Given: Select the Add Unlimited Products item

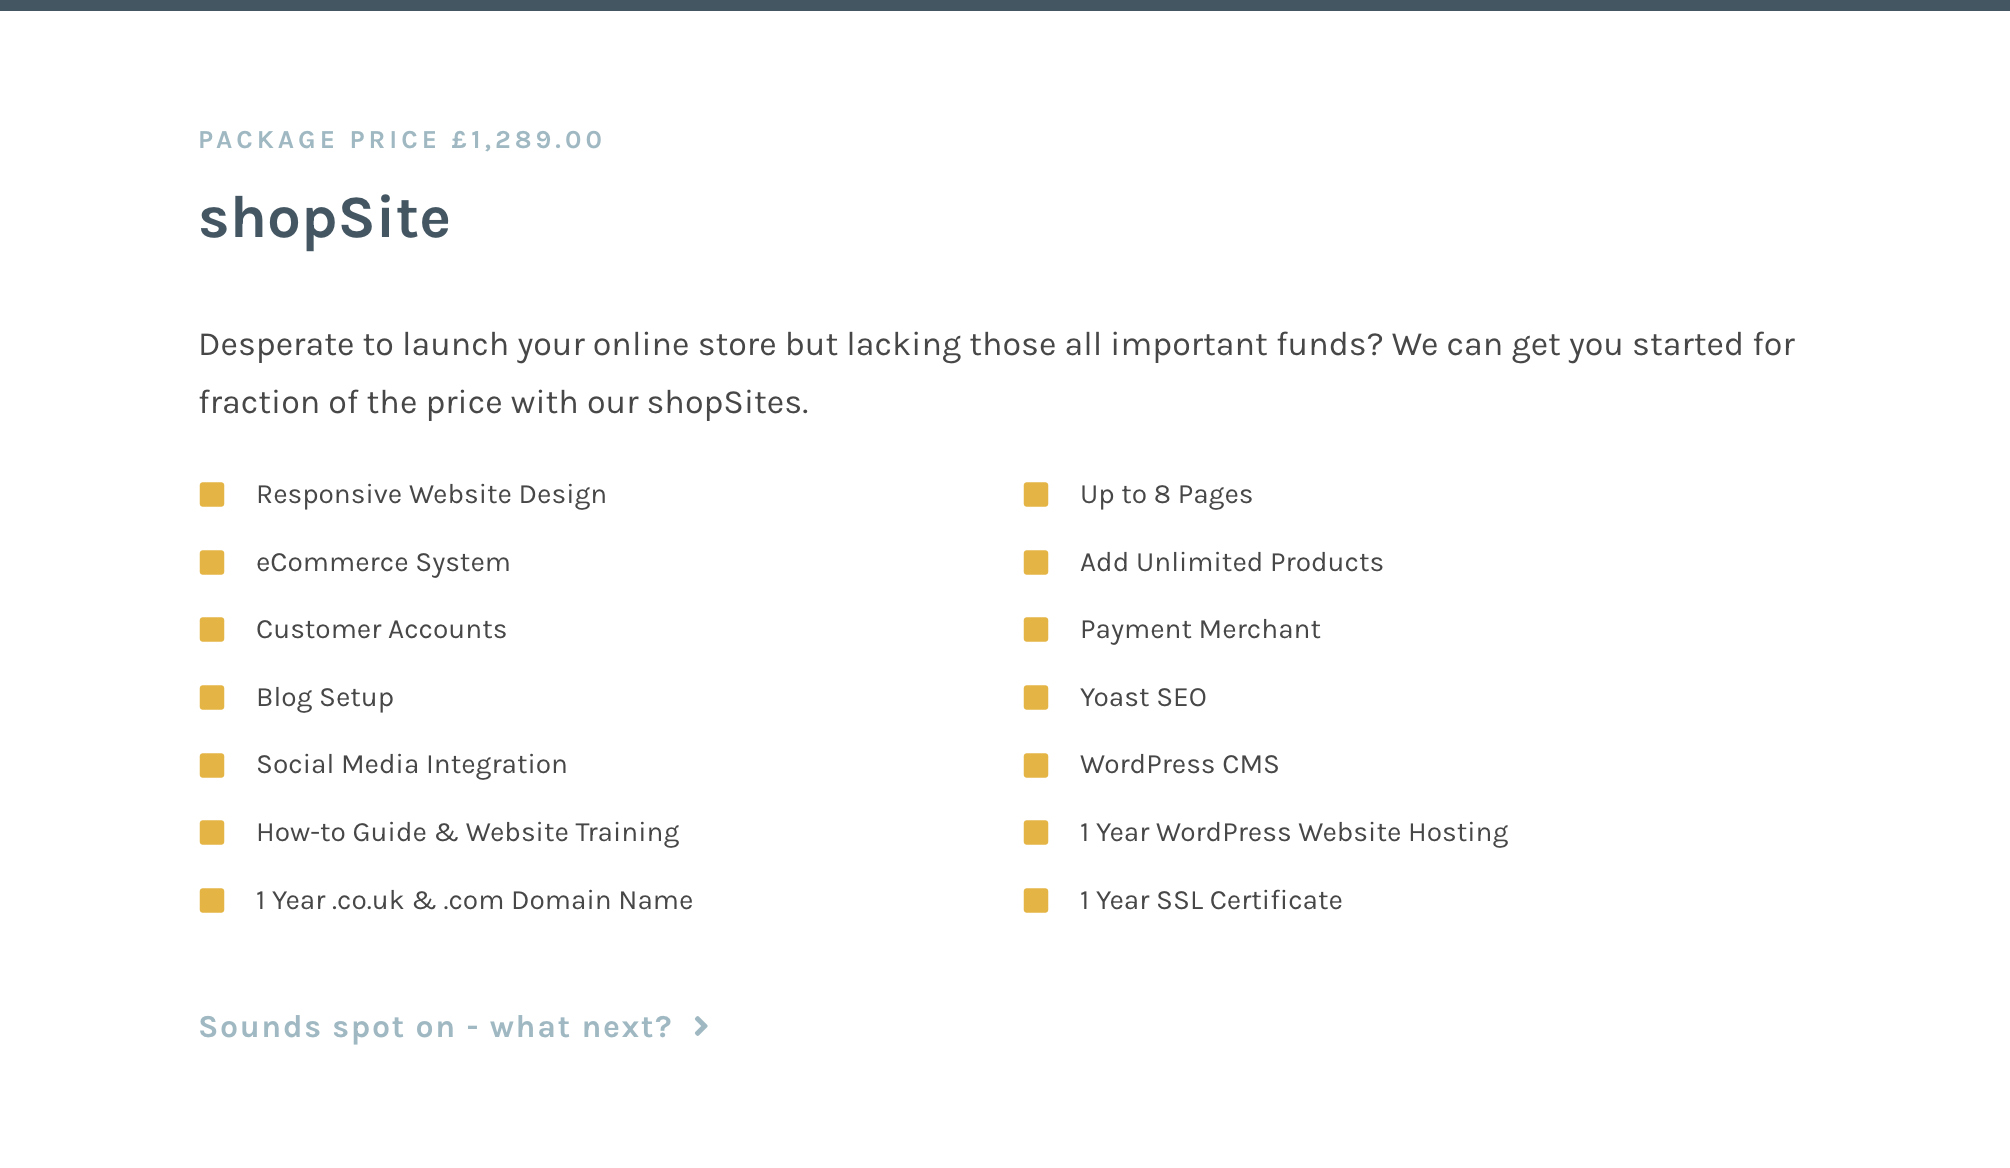Looking at the screenshot, I should pos(1231,563).
